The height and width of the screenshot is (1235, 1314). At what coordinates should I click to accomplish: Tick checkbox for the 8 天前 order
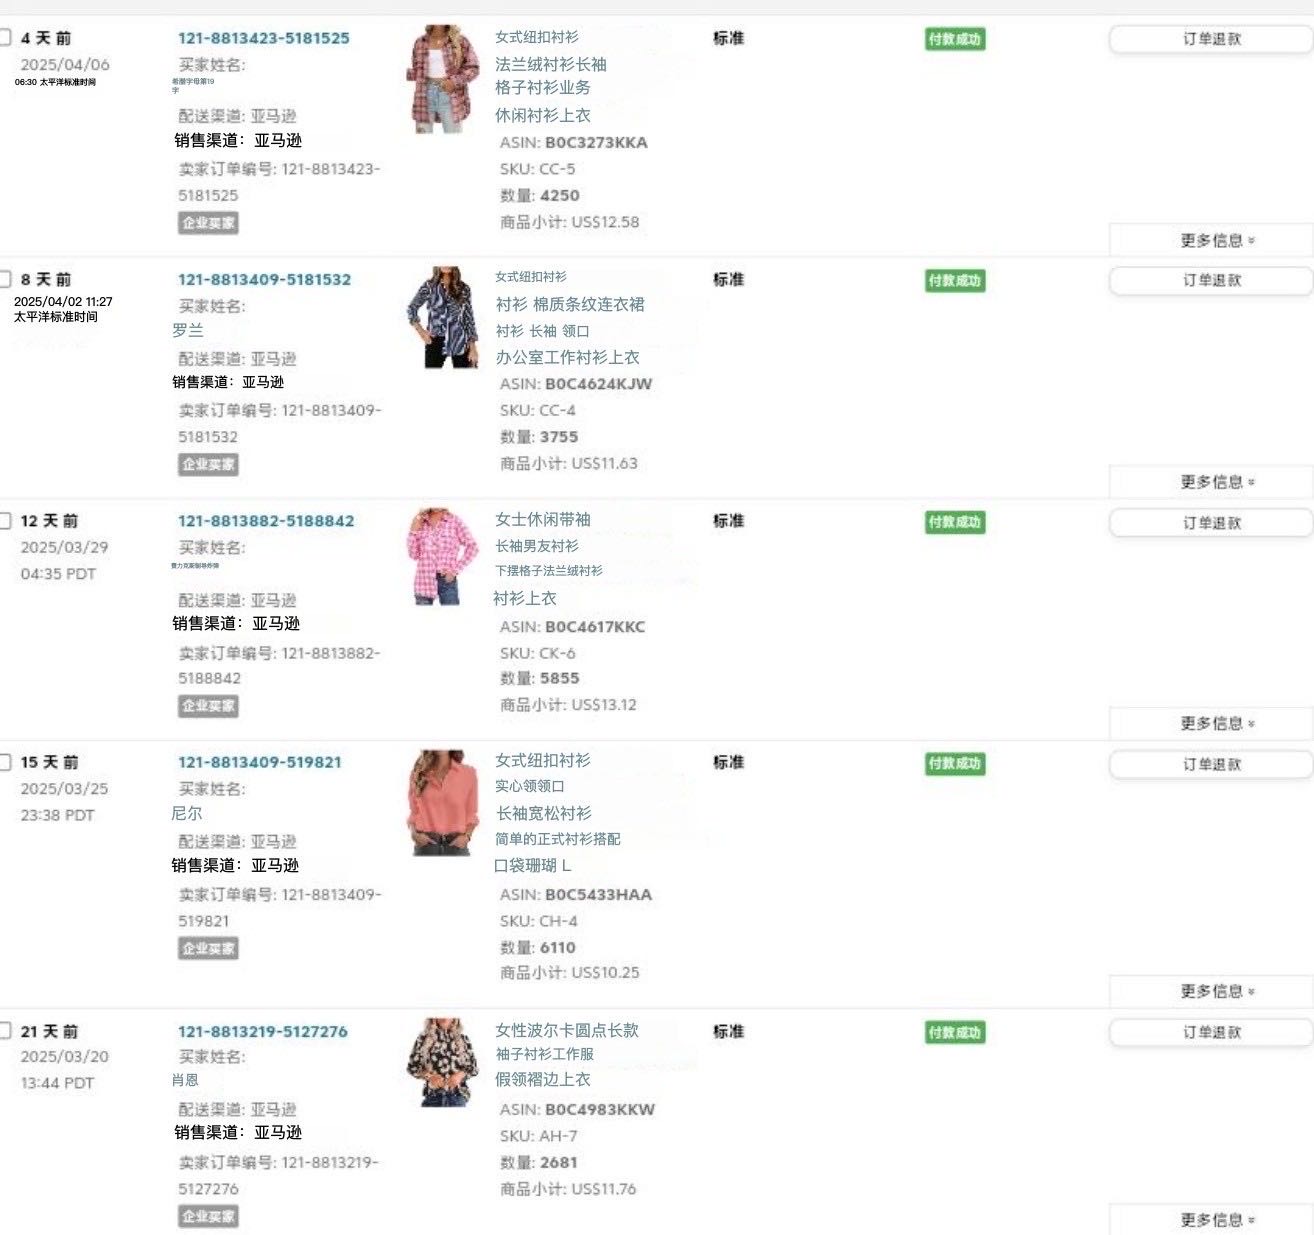point(5,279)
